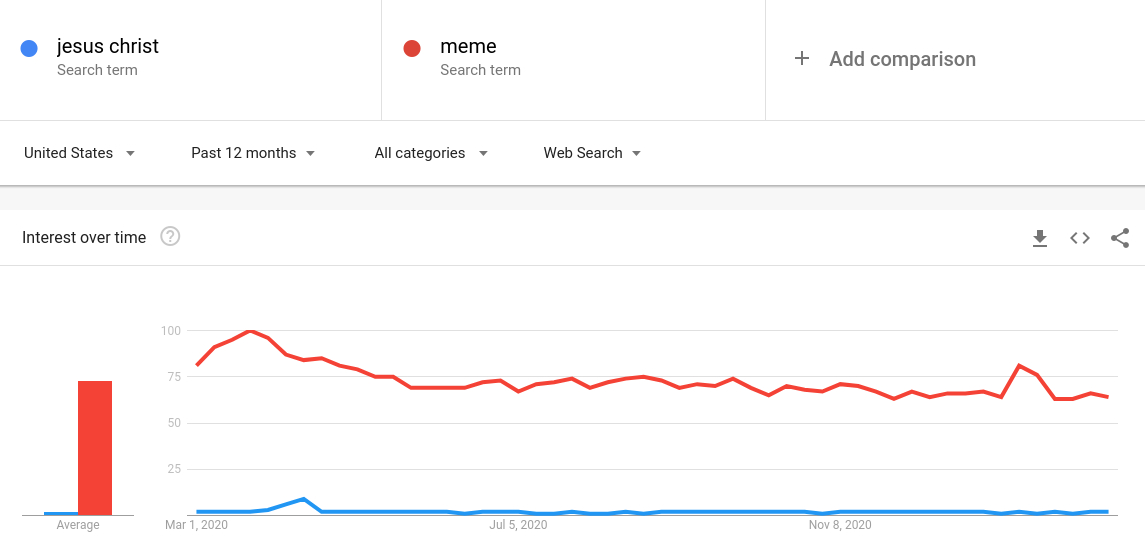Edit the meme search term
This screenshot has width=1145, height=539.
pos(469,47)
